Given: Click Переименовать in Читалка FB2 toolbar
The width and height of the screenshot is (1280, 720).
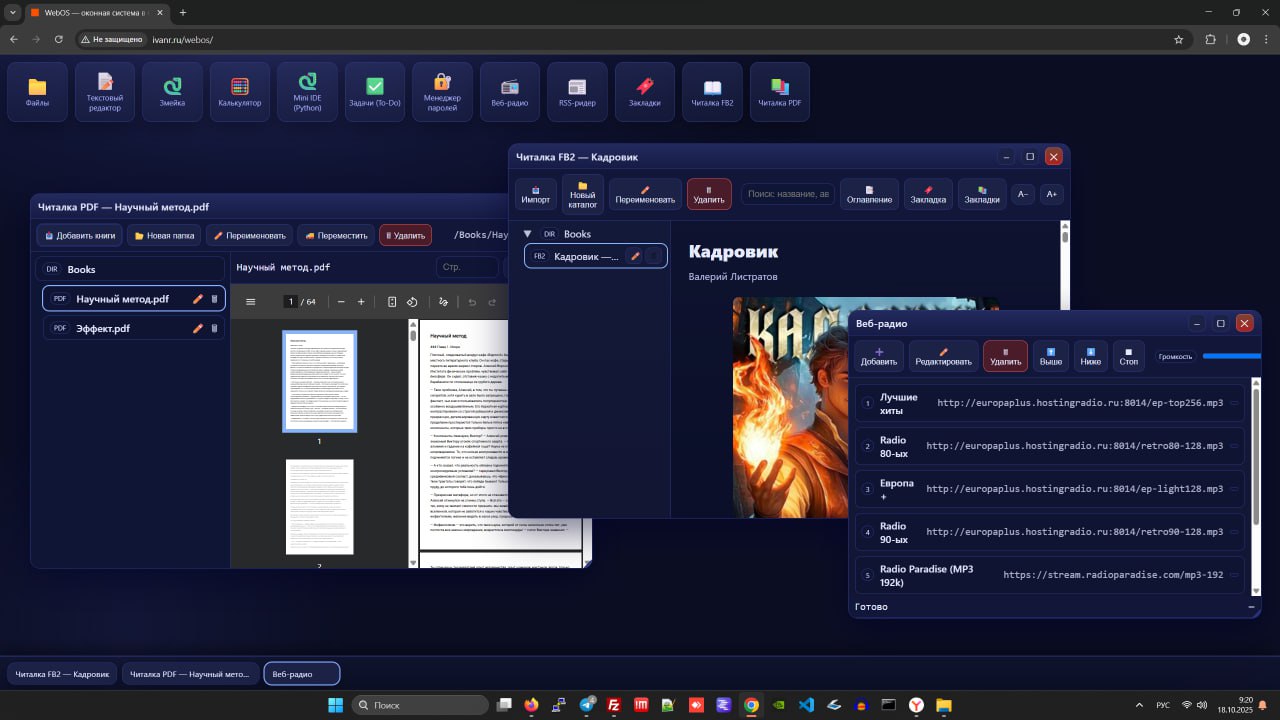Looking at the screenshot, I should pyautogui.click(x=645, y=194).
